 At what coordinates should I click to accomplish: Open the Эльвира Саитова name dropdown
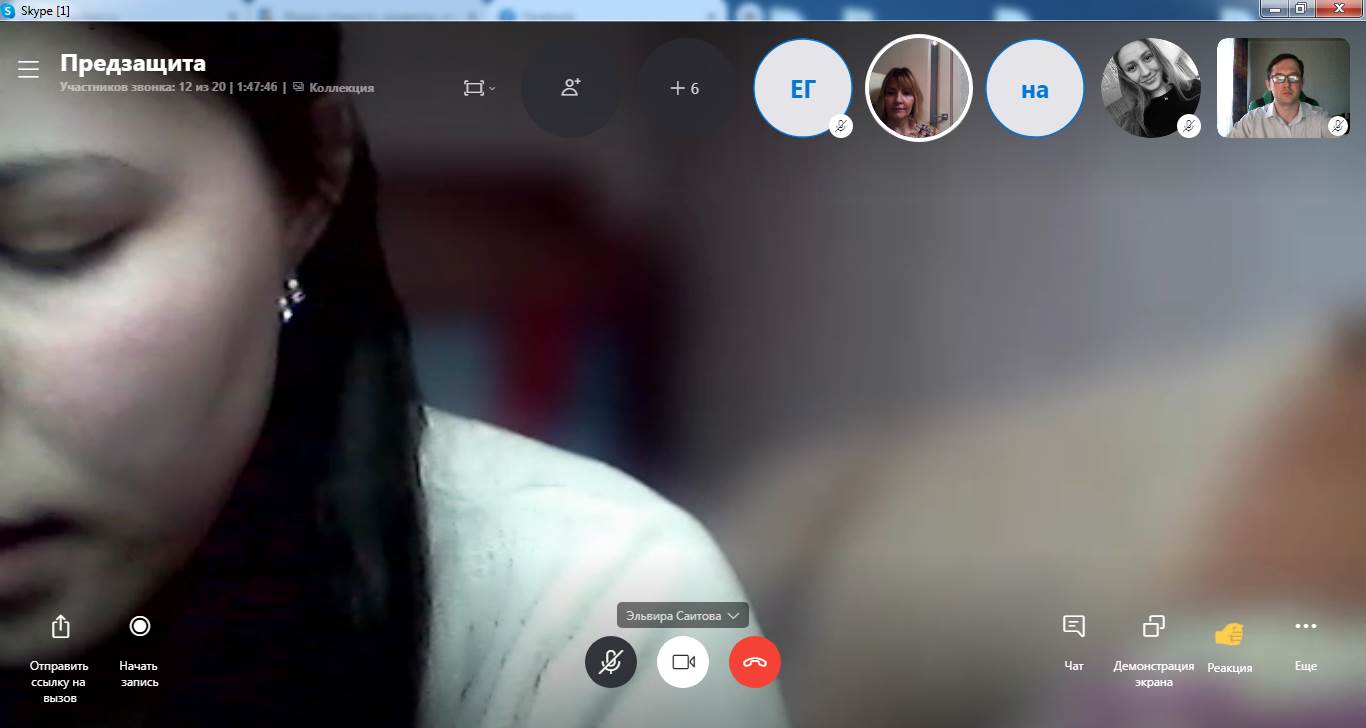coord(682,616)
